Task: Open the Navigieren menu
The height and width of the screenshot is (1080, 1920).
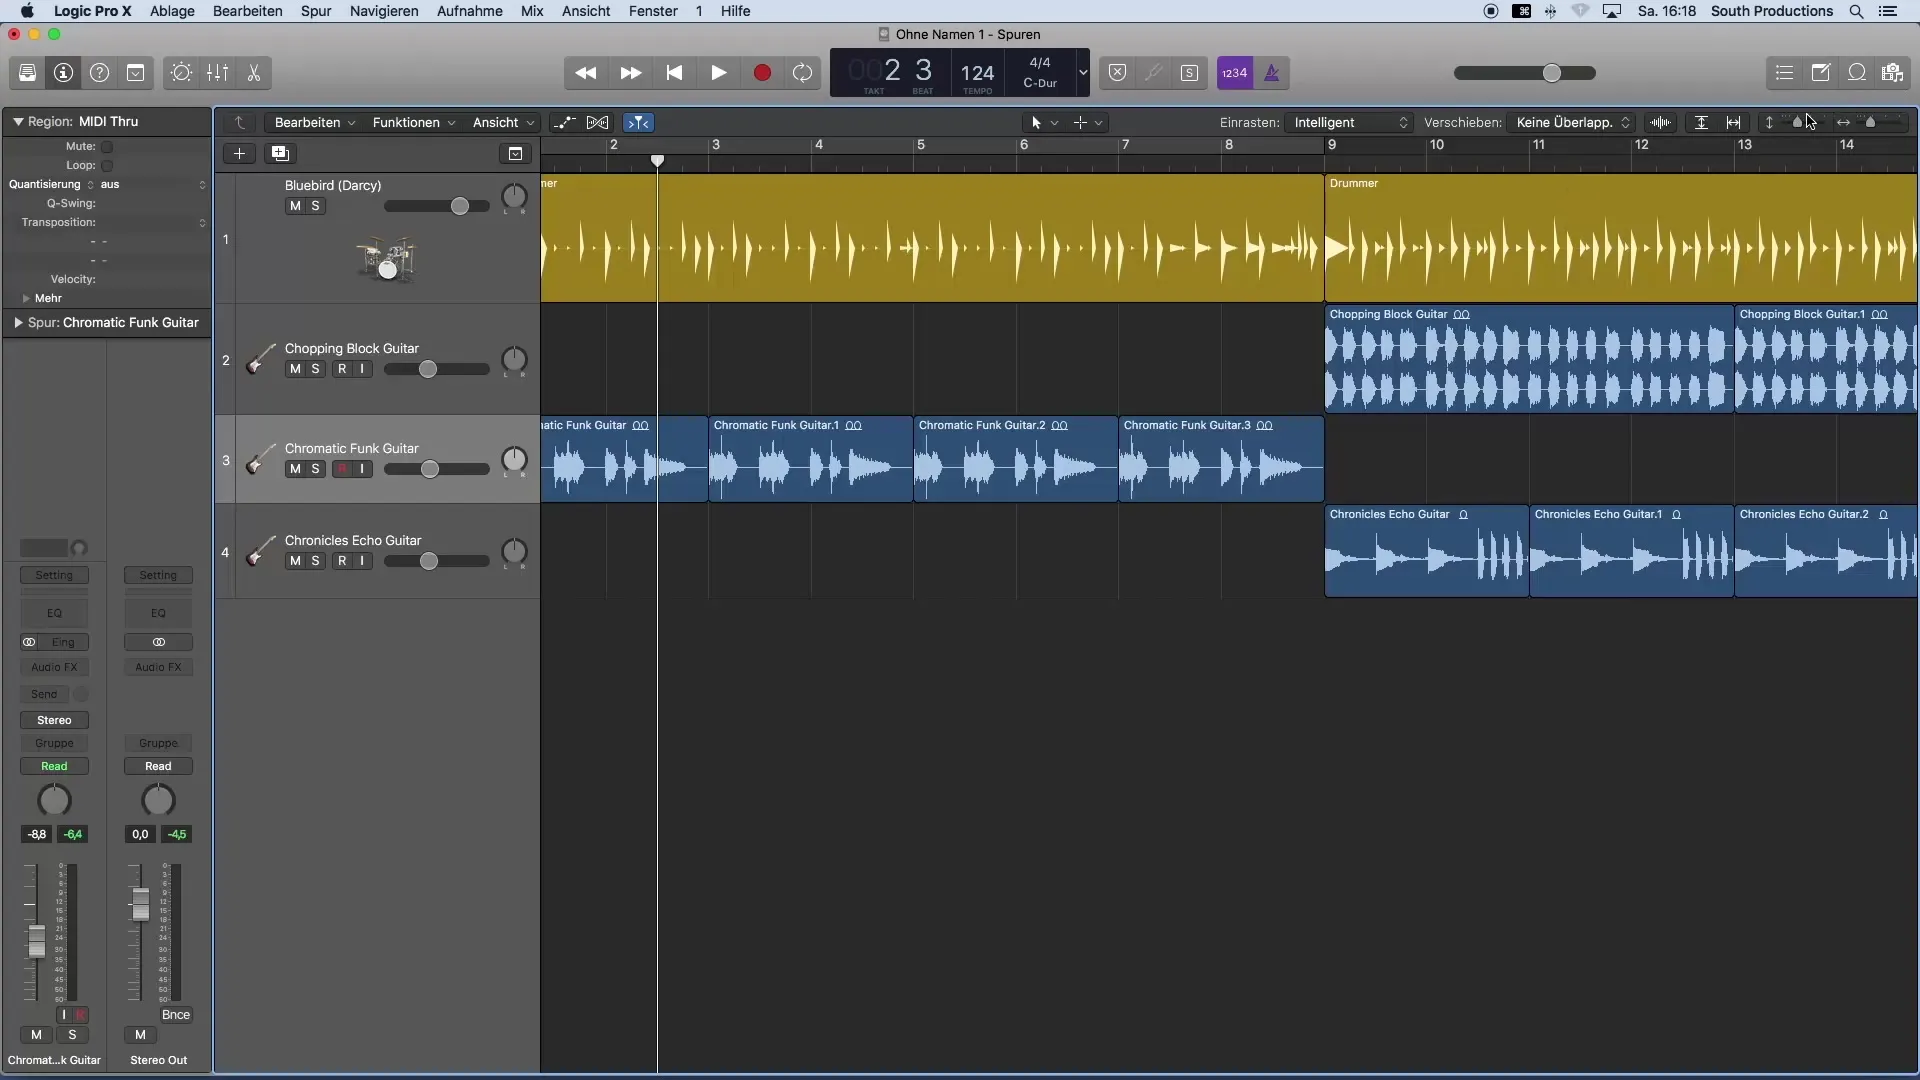Action: 384,11
